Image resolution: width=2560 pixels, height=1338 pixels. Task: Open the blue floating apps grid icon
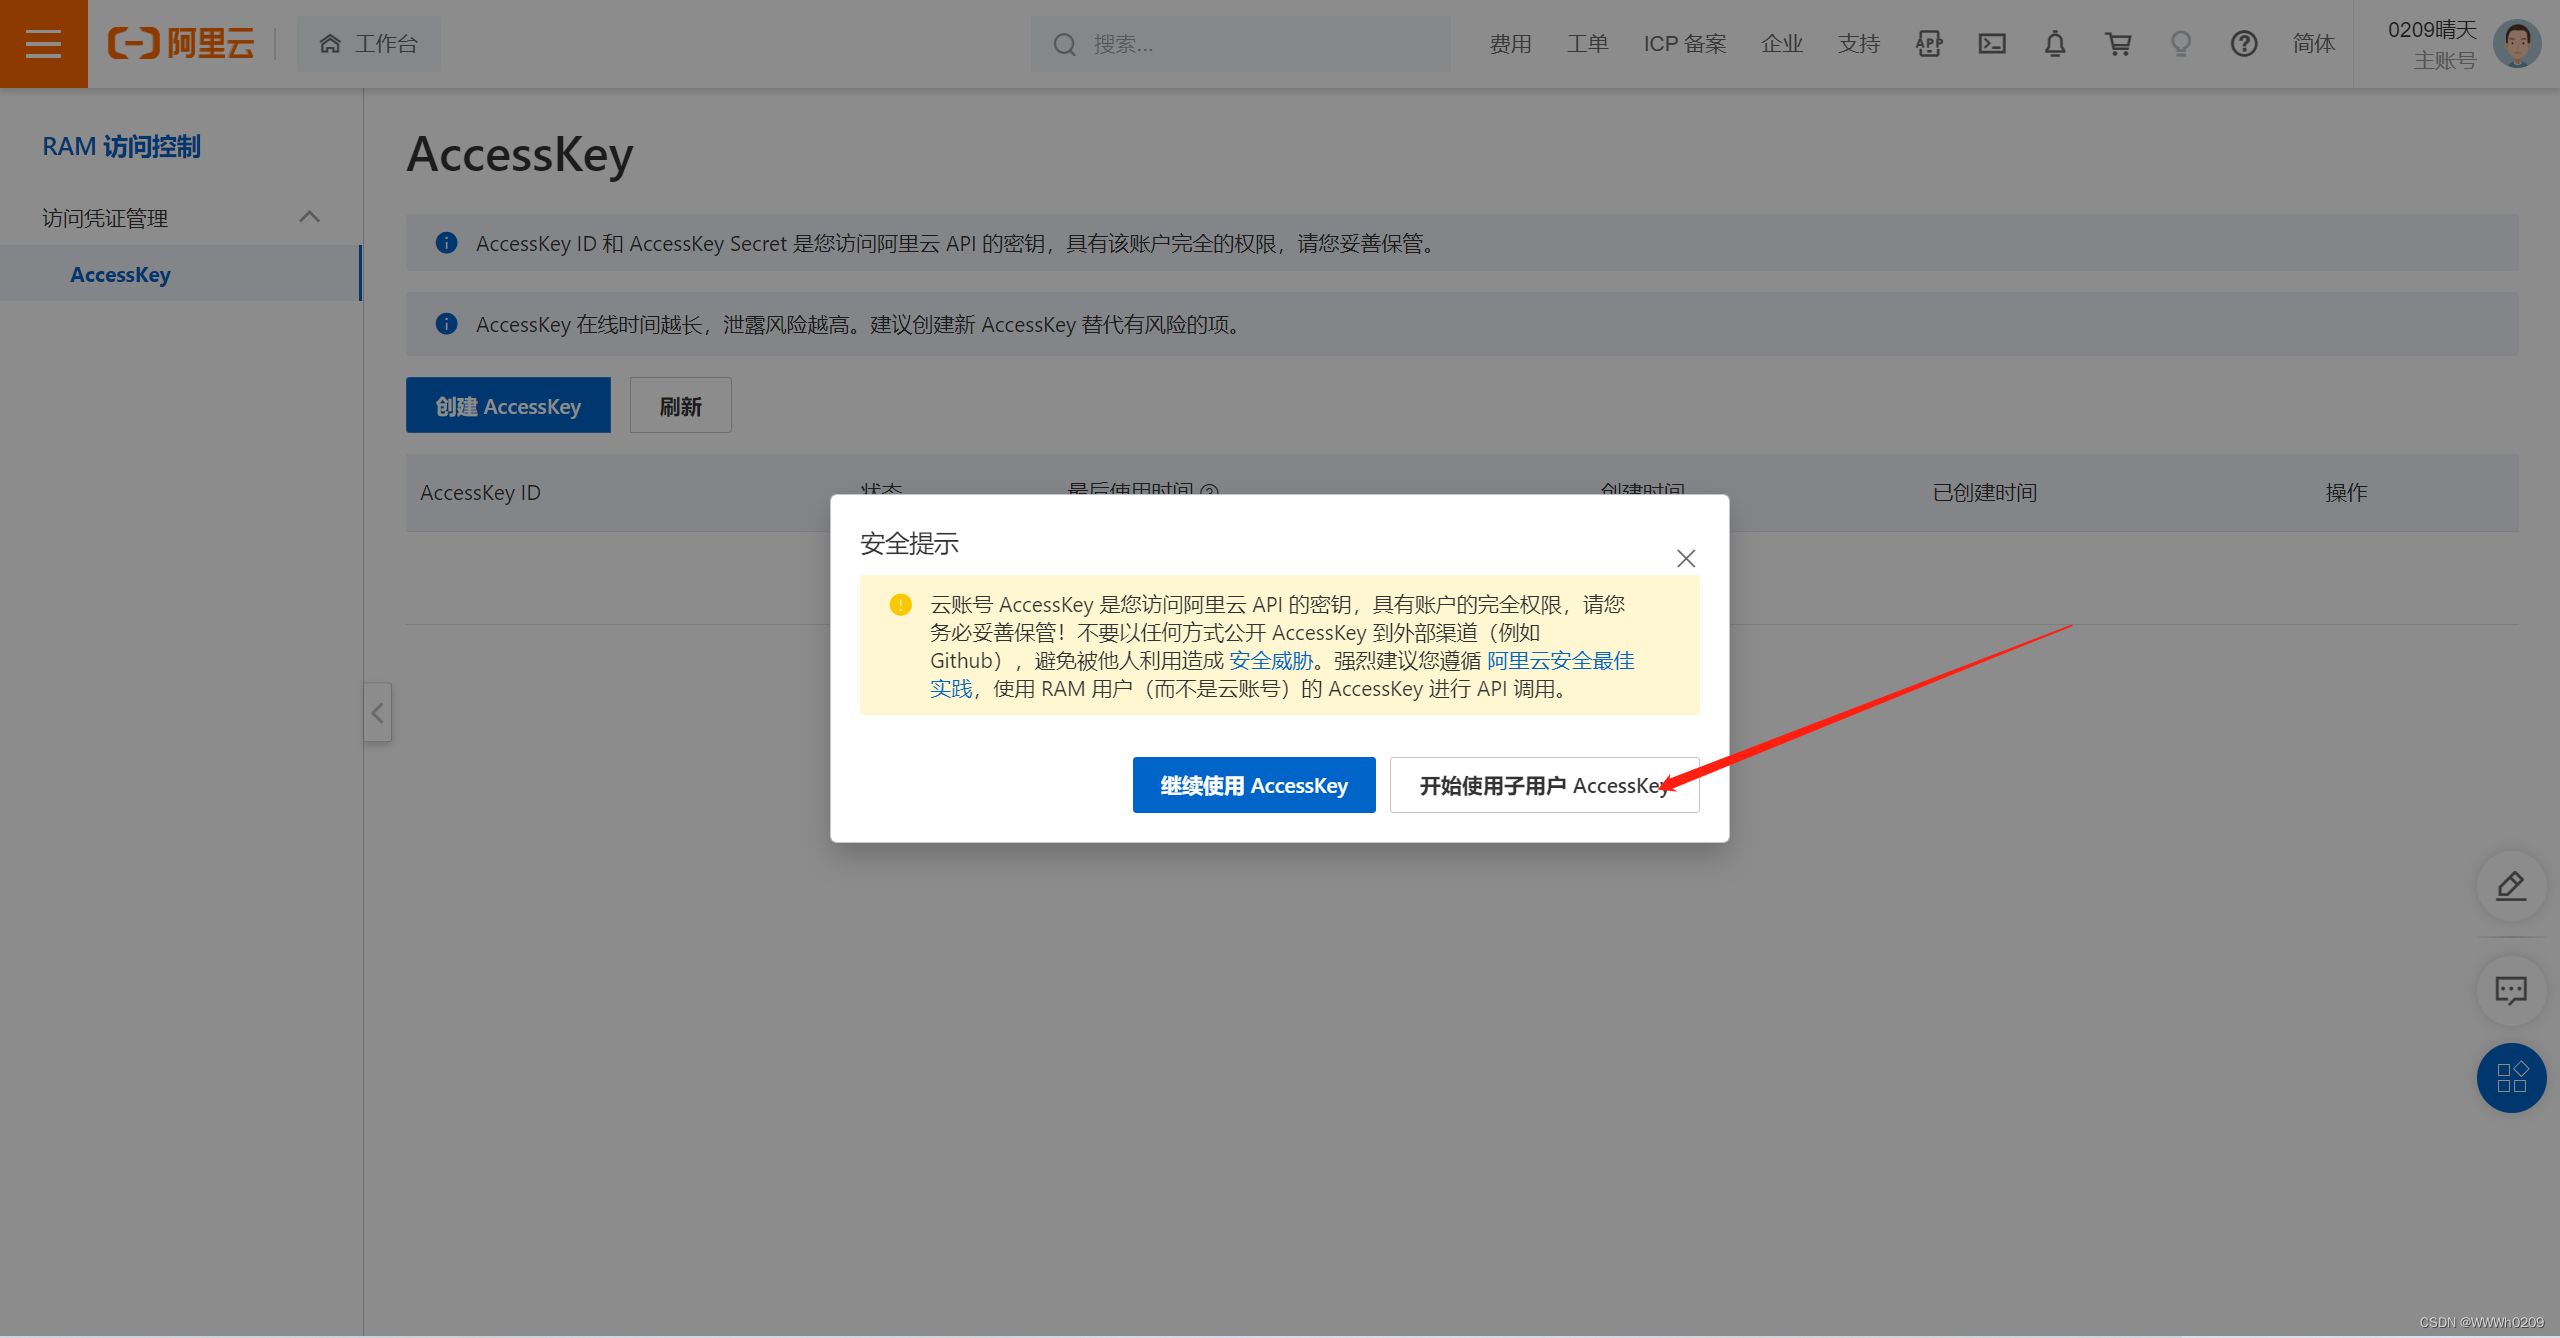pyautogui.click(x=2511, y=1078)
